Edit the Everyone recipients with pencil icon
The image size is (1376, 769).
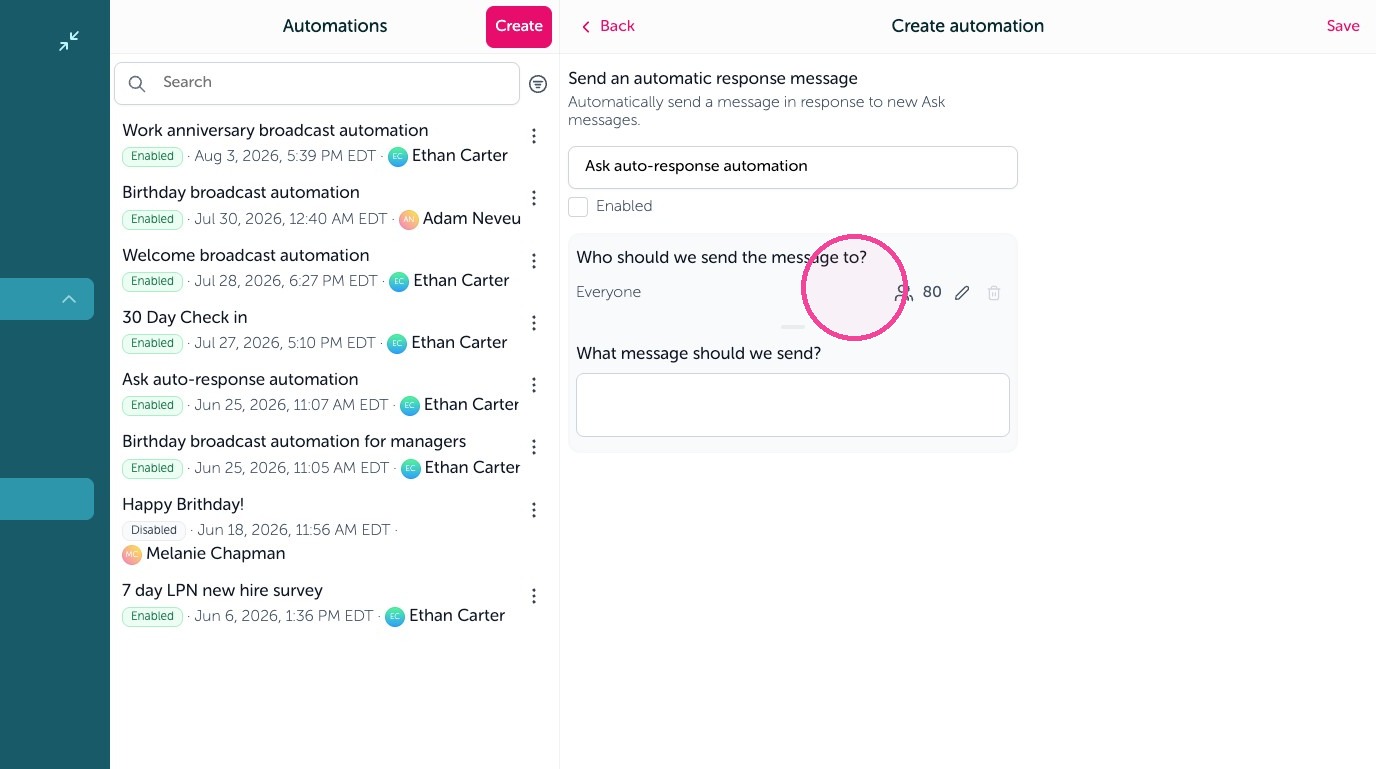point(962,293)
